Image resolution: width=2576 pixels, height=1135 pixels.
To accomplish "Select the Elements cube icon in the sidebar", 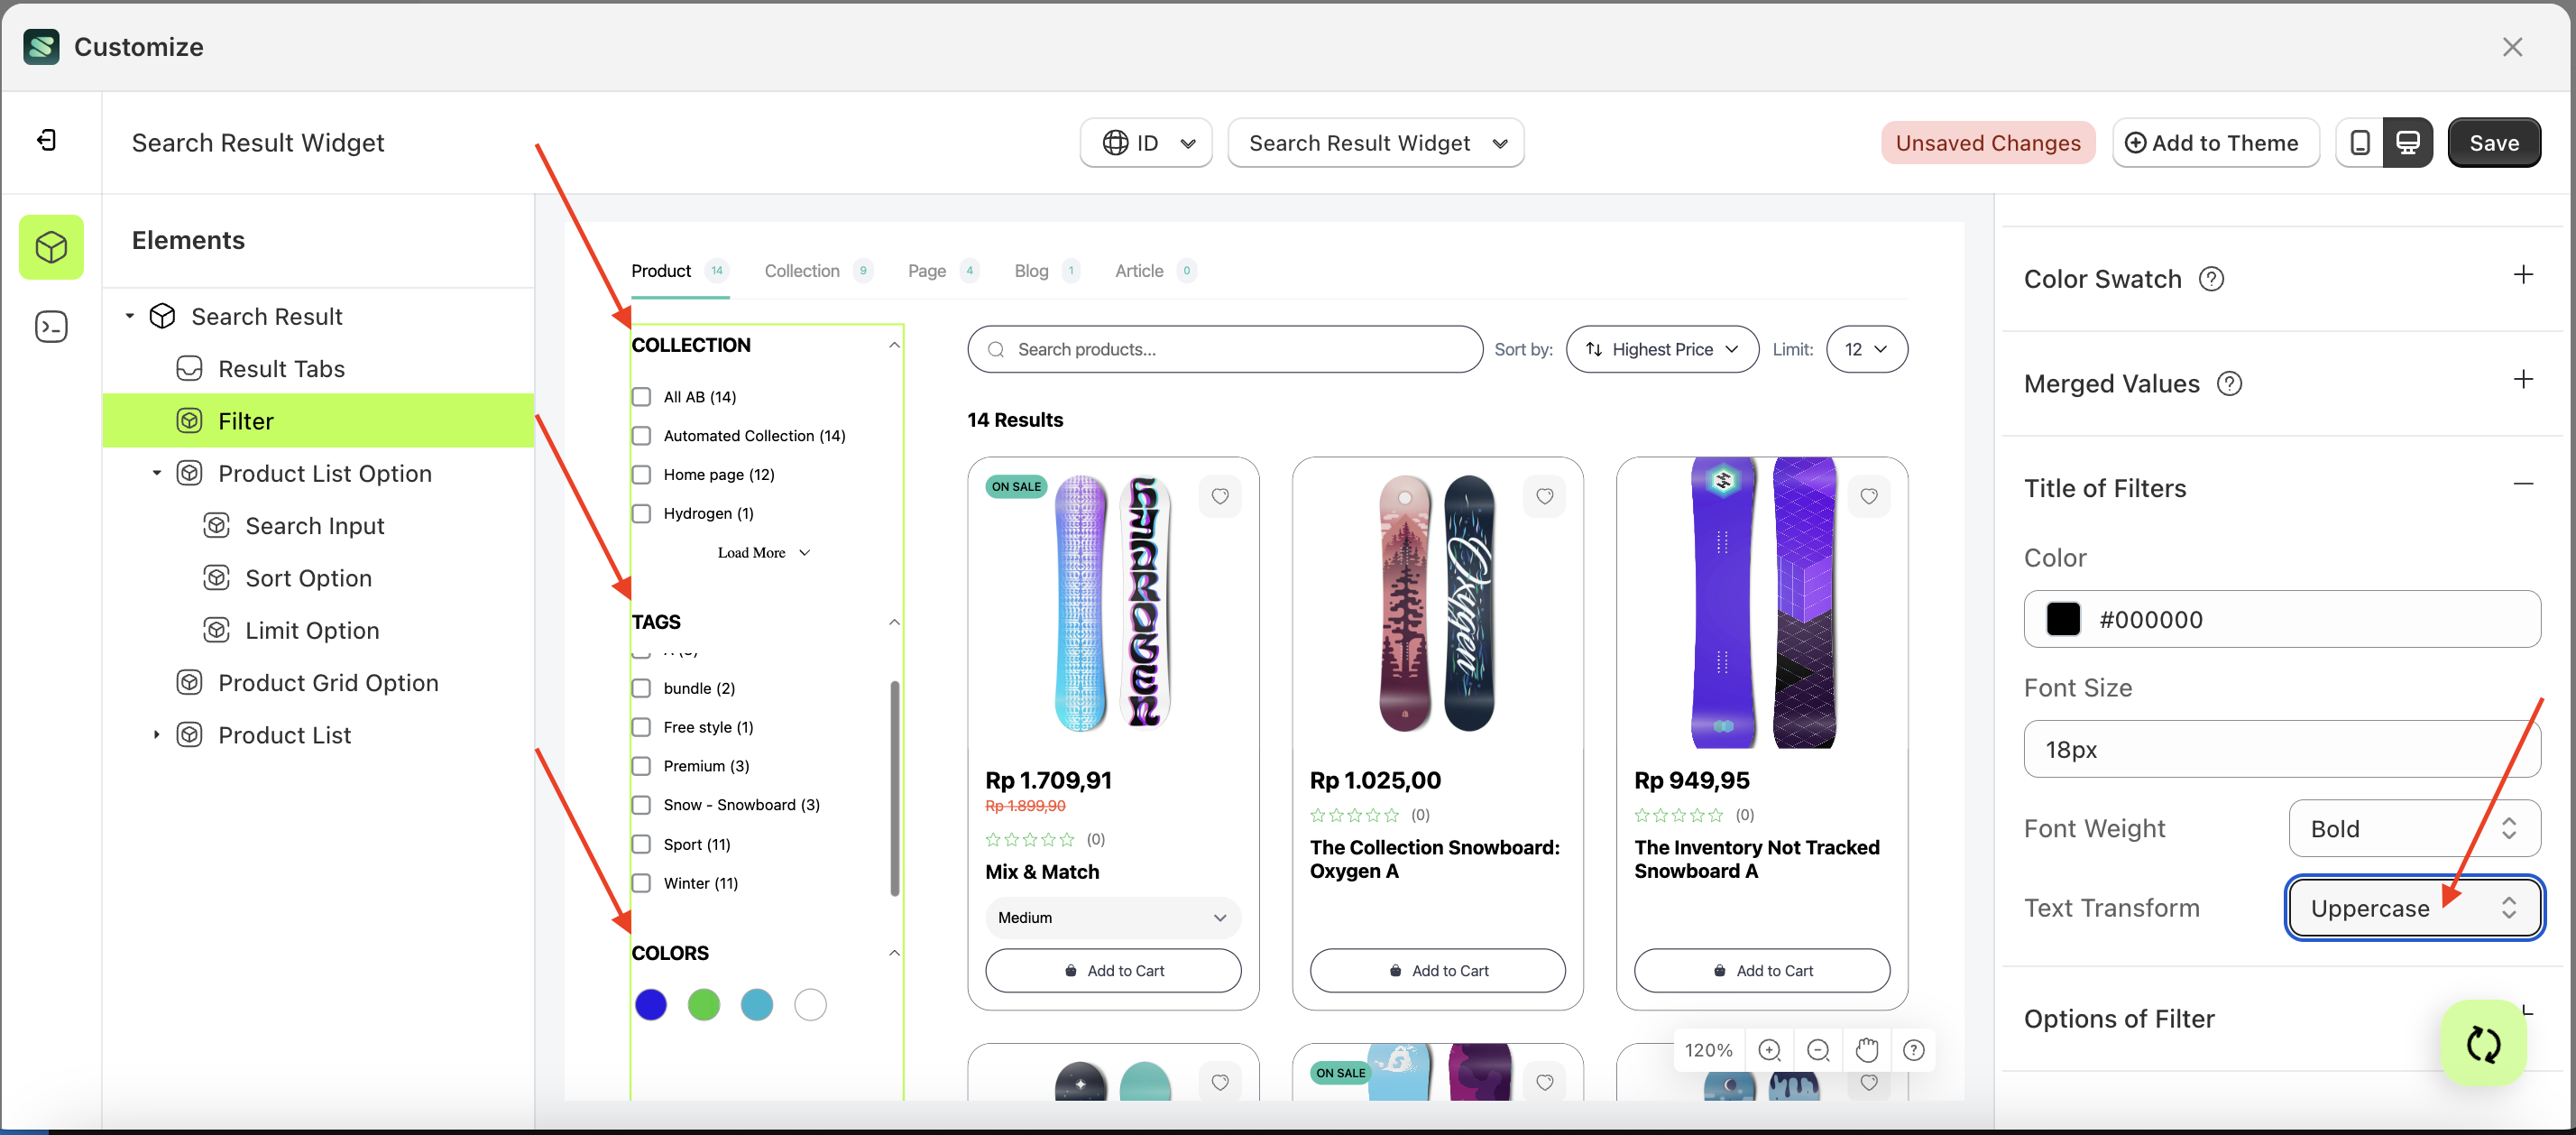I will (x=51, y=247).
